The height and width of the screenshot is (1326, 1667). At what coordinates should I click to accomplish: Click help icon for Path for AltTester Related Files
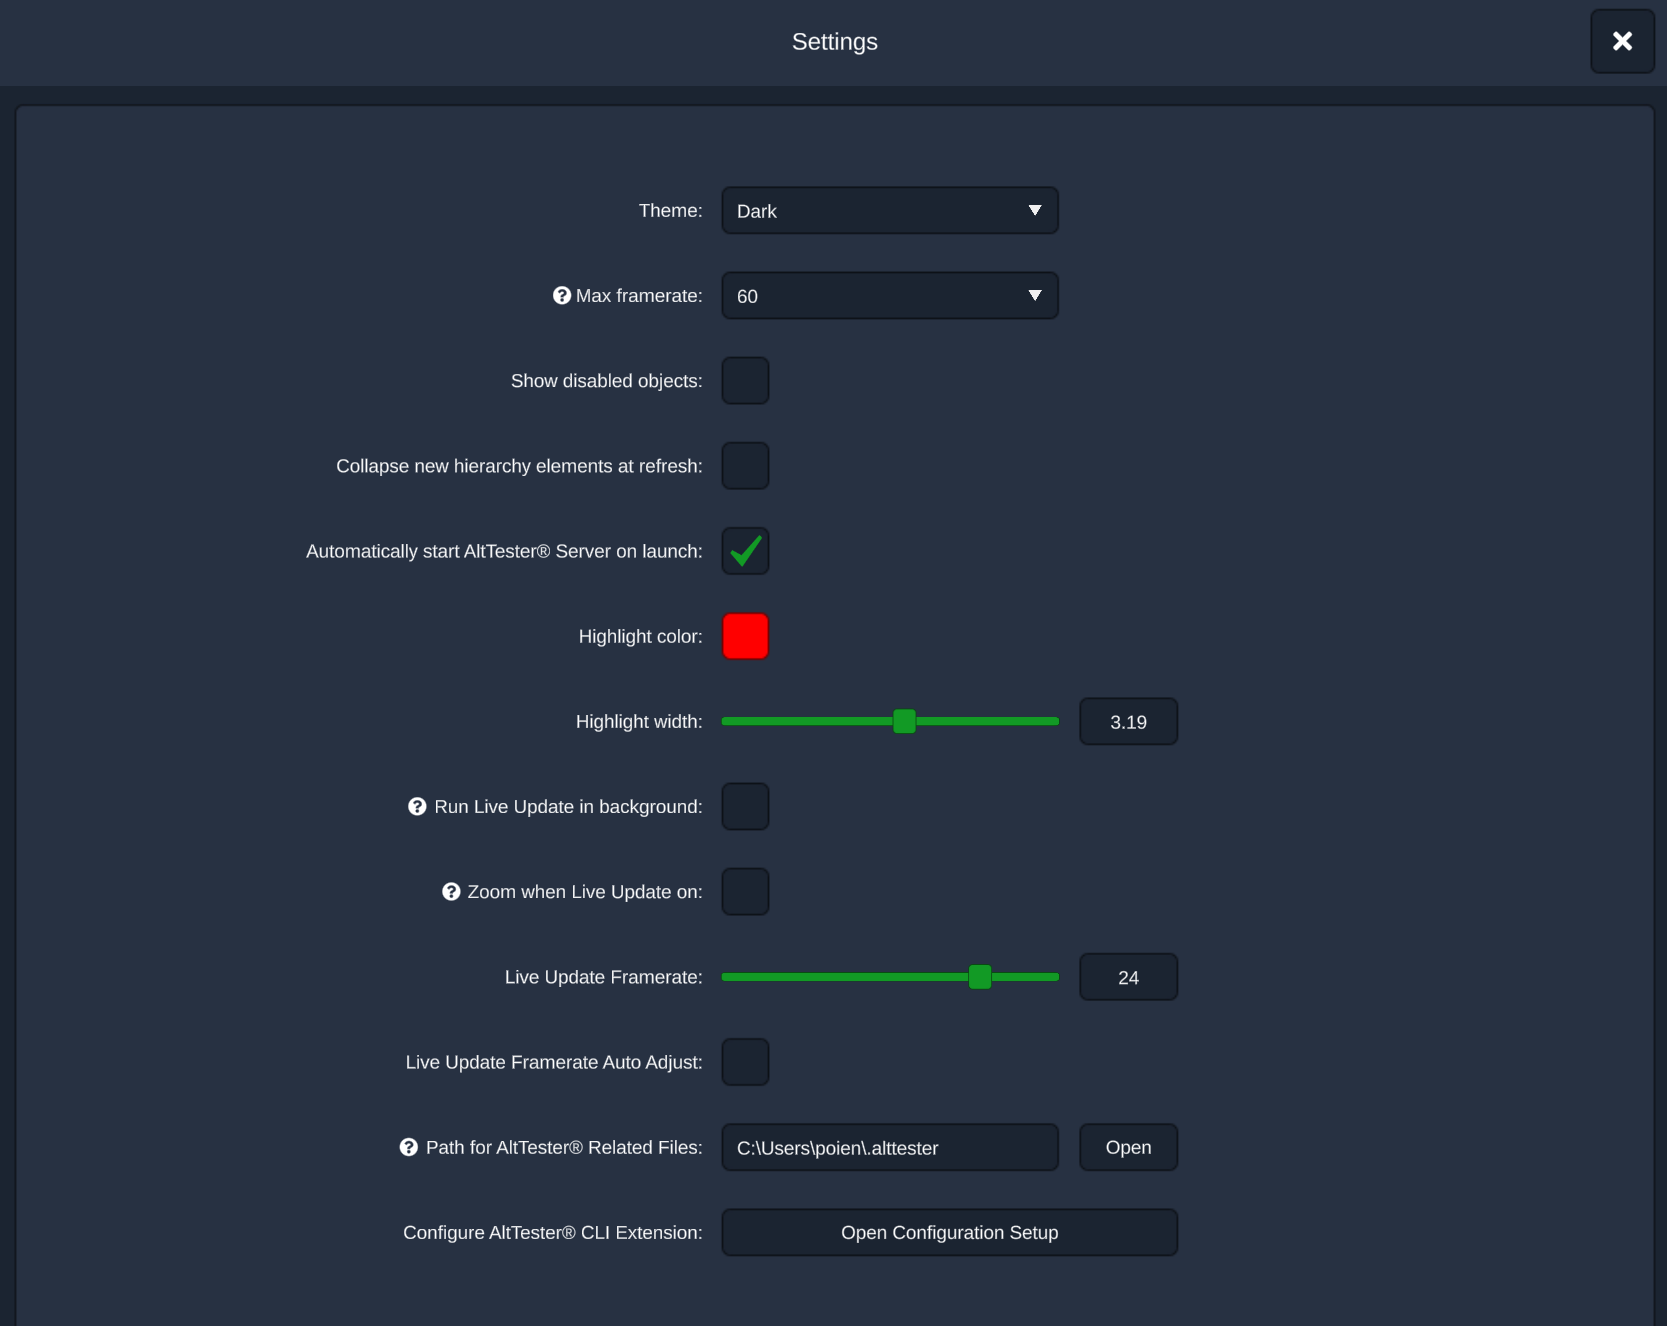(409, 1148)
